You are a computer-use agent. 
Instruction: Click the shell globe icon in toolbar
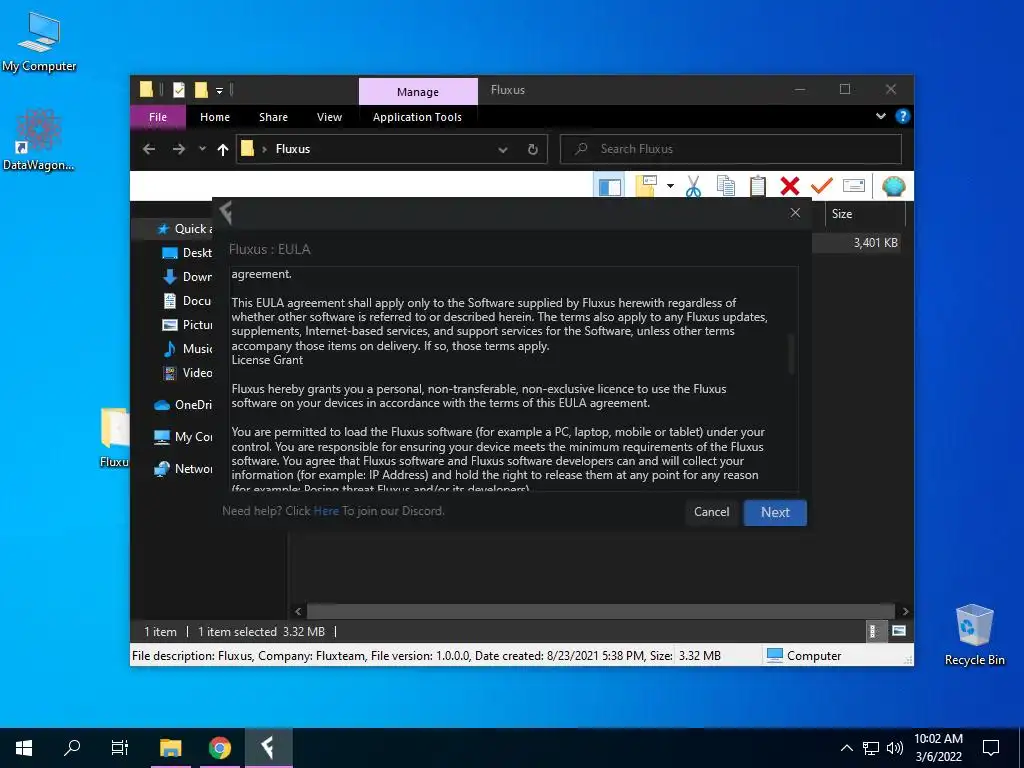click(x=893, y=186)
